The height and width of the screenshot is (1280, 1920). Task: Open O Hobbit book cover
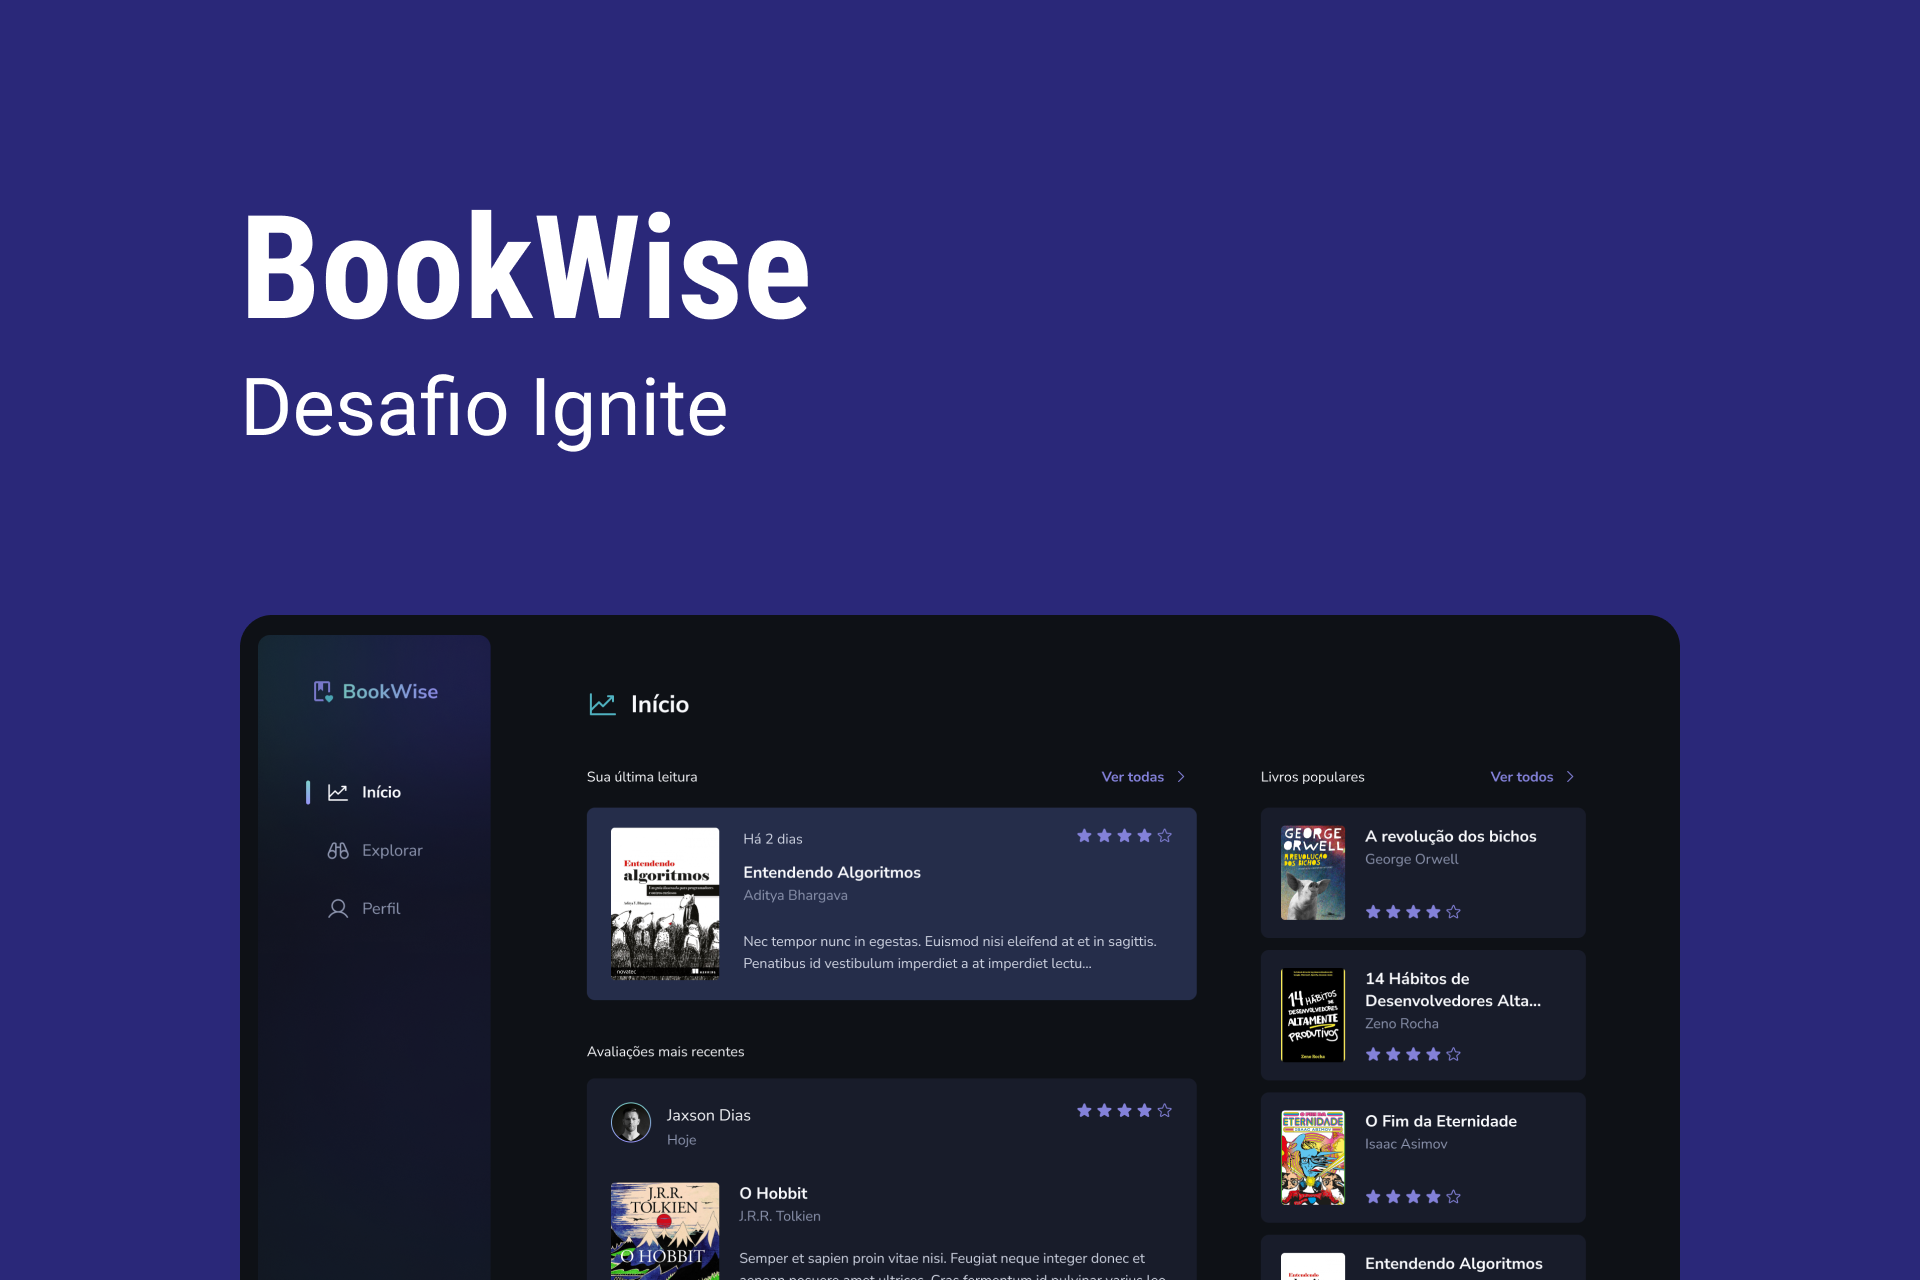tap(665, 1231)
